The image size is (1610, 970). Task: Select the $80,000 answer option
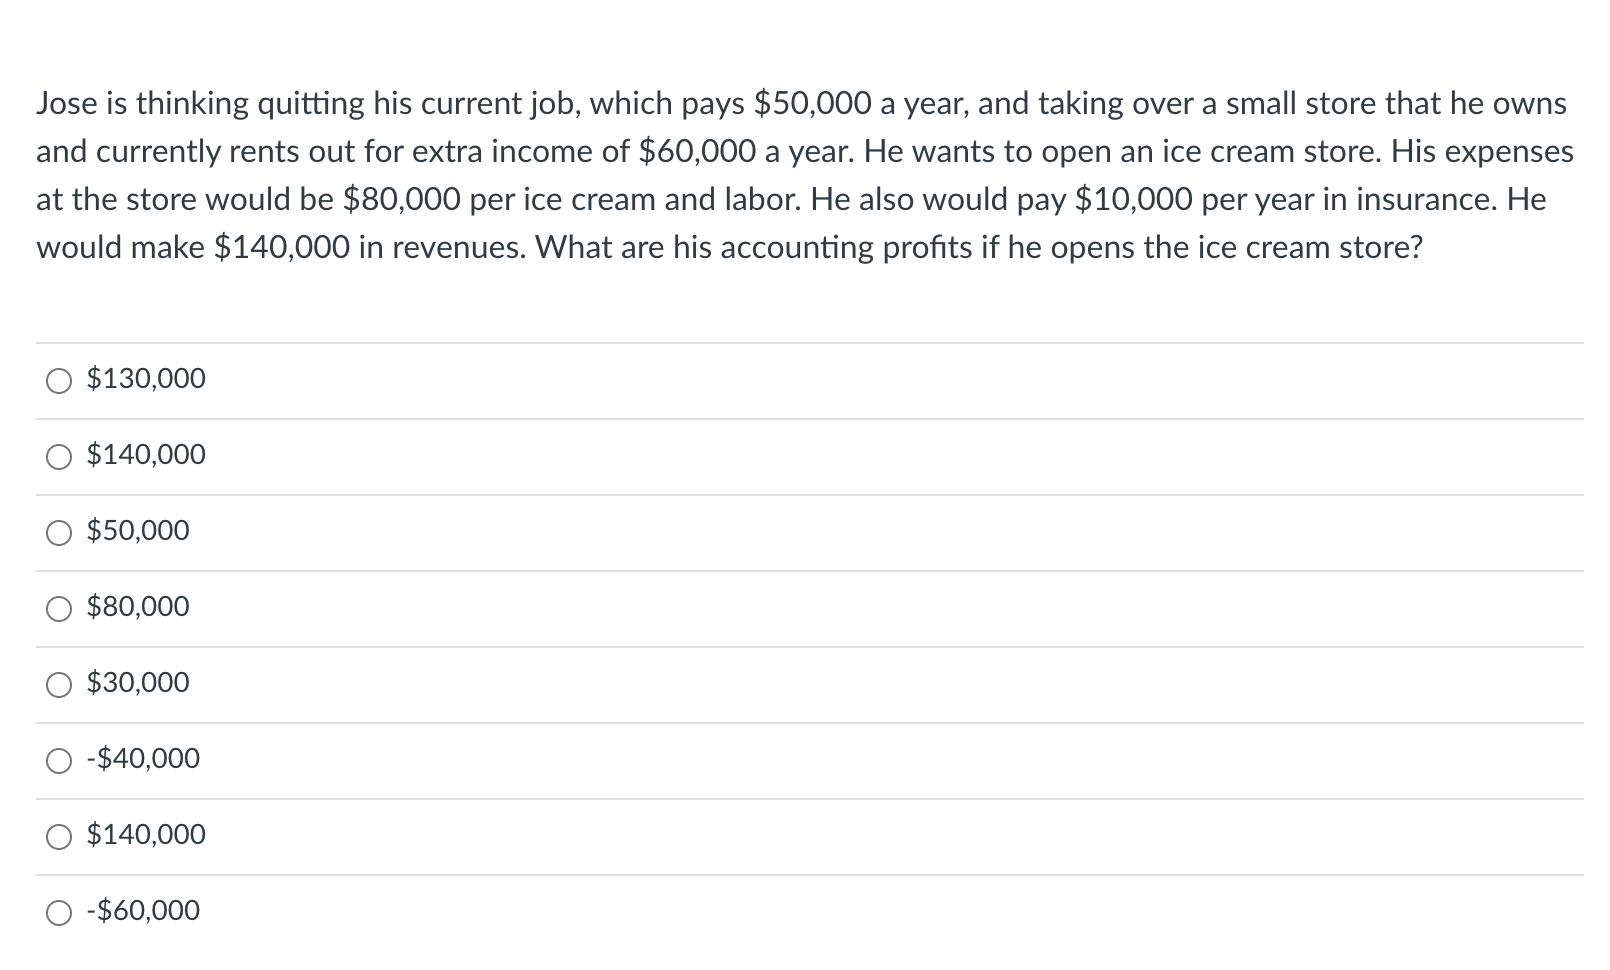(60, 609)
